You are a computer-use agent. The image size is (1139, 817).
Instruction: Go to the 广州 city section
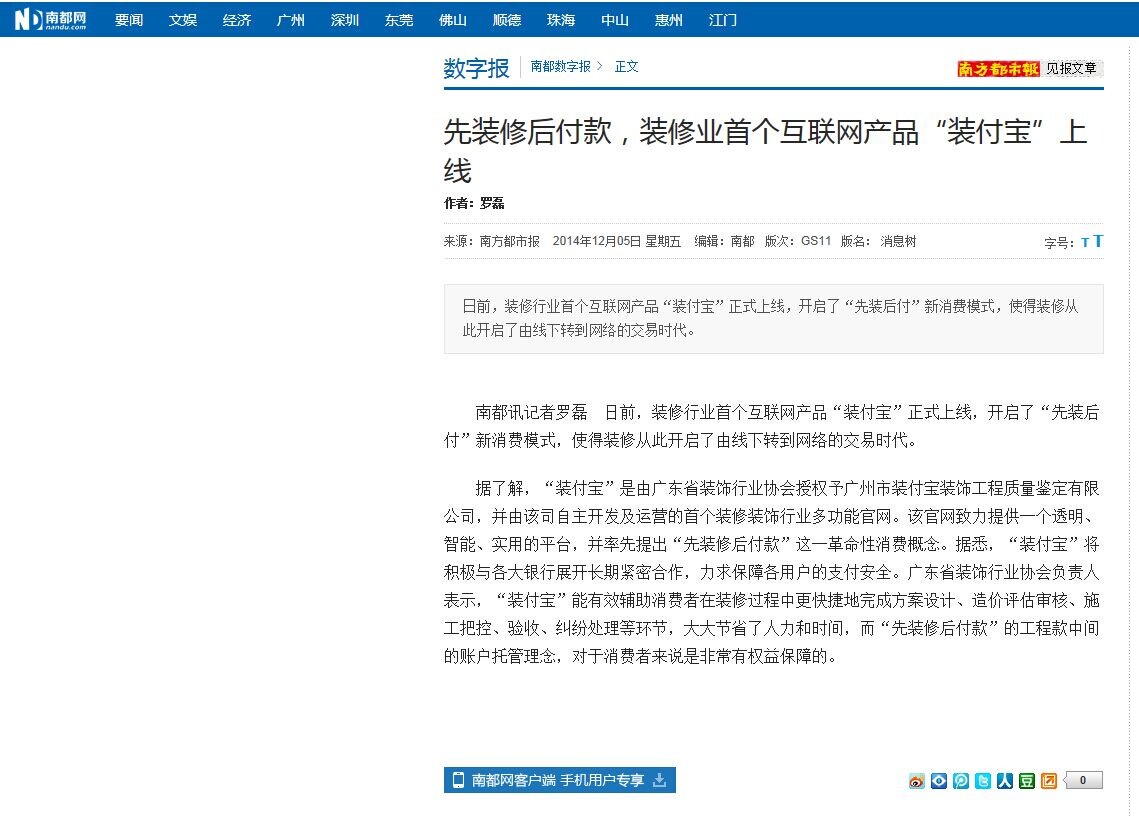[291, 20]
